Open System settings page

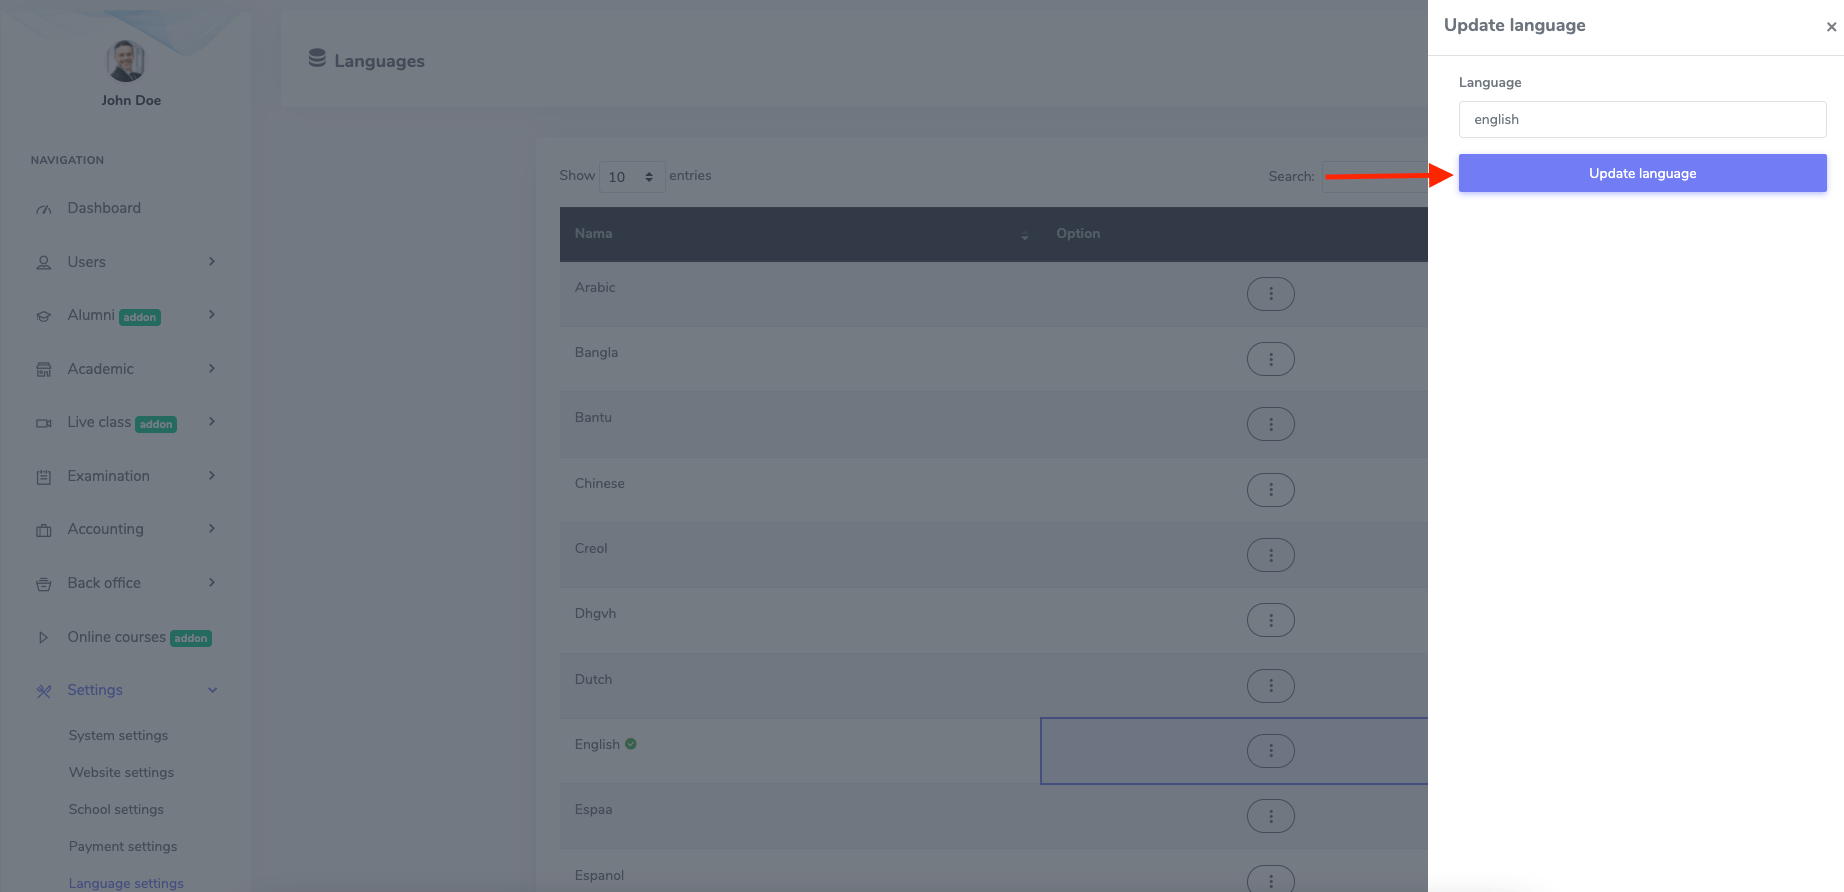(118, 735)
